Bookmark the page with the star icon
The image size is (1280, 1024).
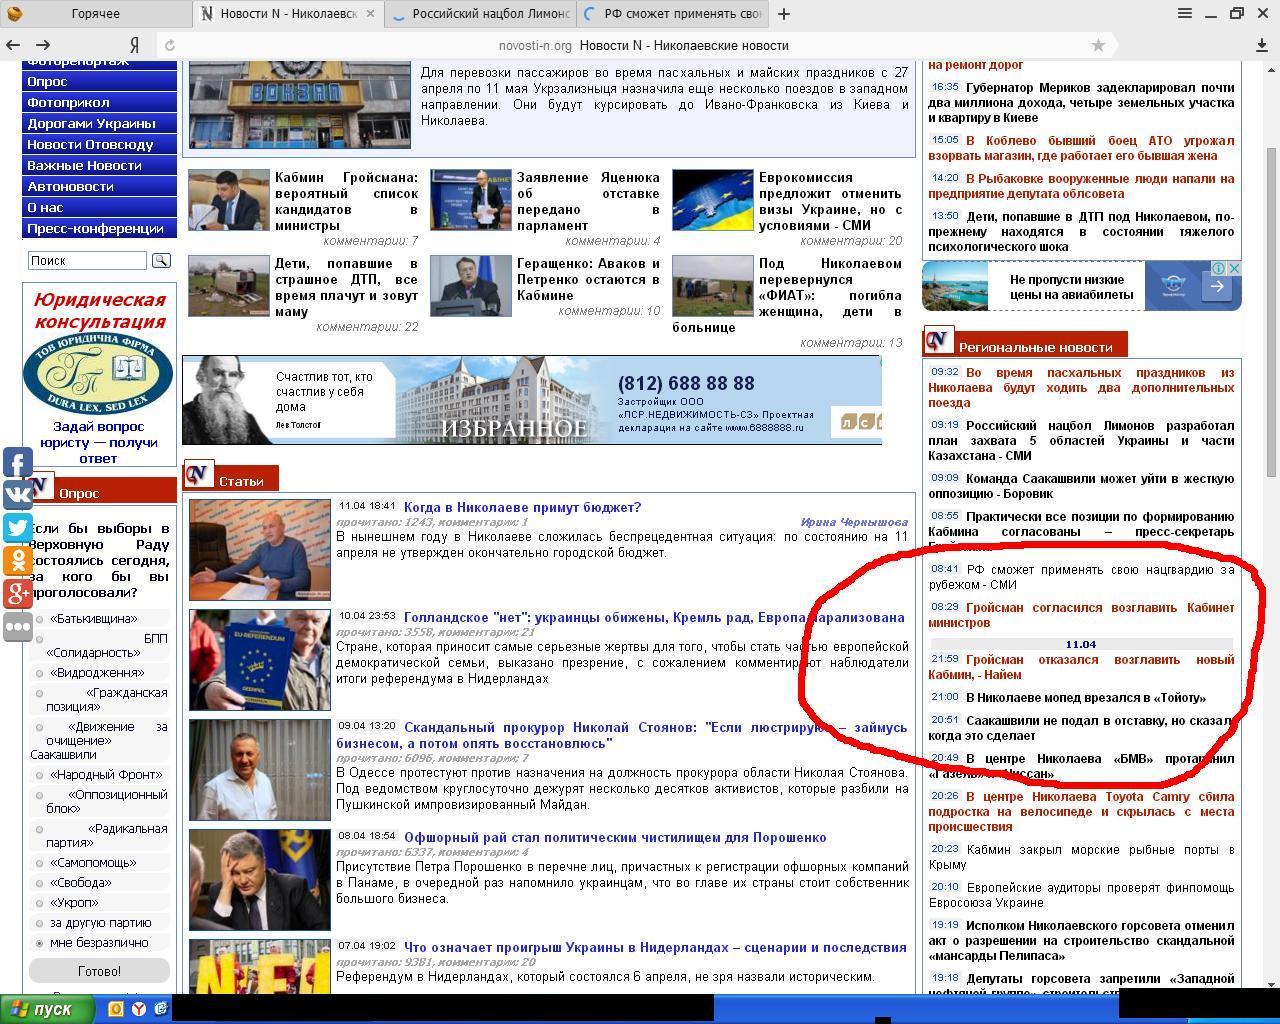tap(1098, 45)
